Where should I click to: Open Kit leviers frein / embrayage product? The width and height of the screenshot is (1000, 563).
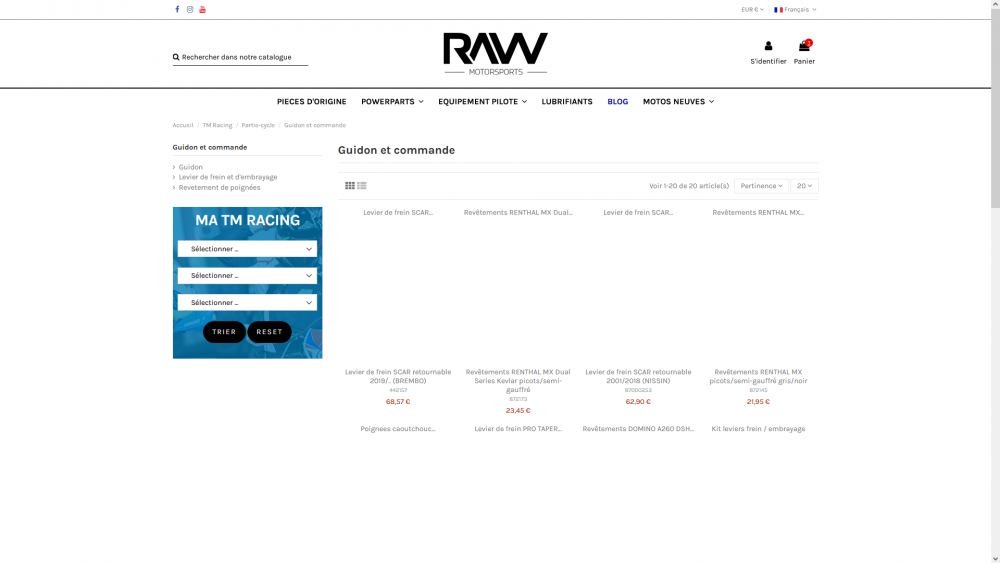tap(758, 429)
